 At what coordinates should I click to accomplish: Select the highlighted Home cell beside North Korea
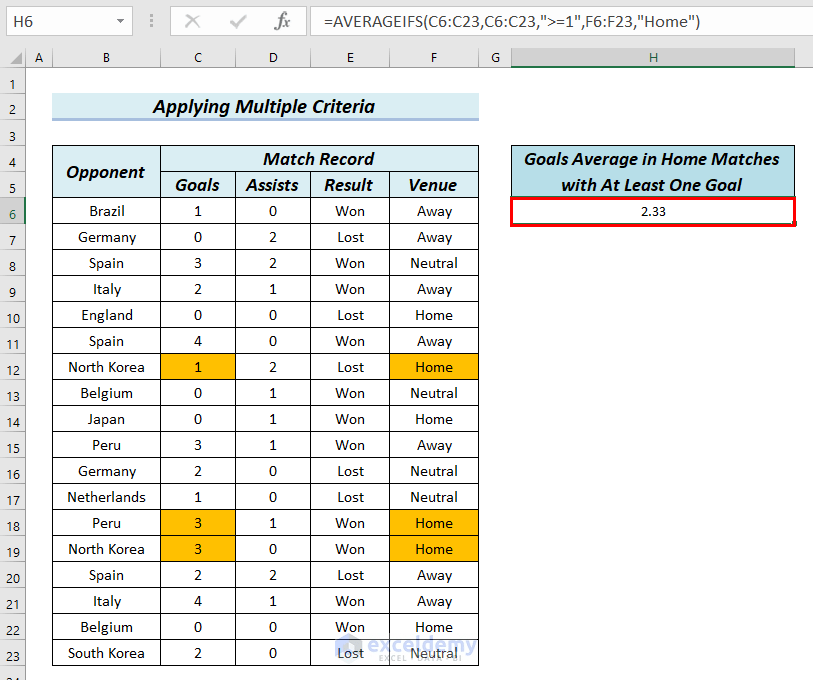pyautogui.click(x=433, y=367)
